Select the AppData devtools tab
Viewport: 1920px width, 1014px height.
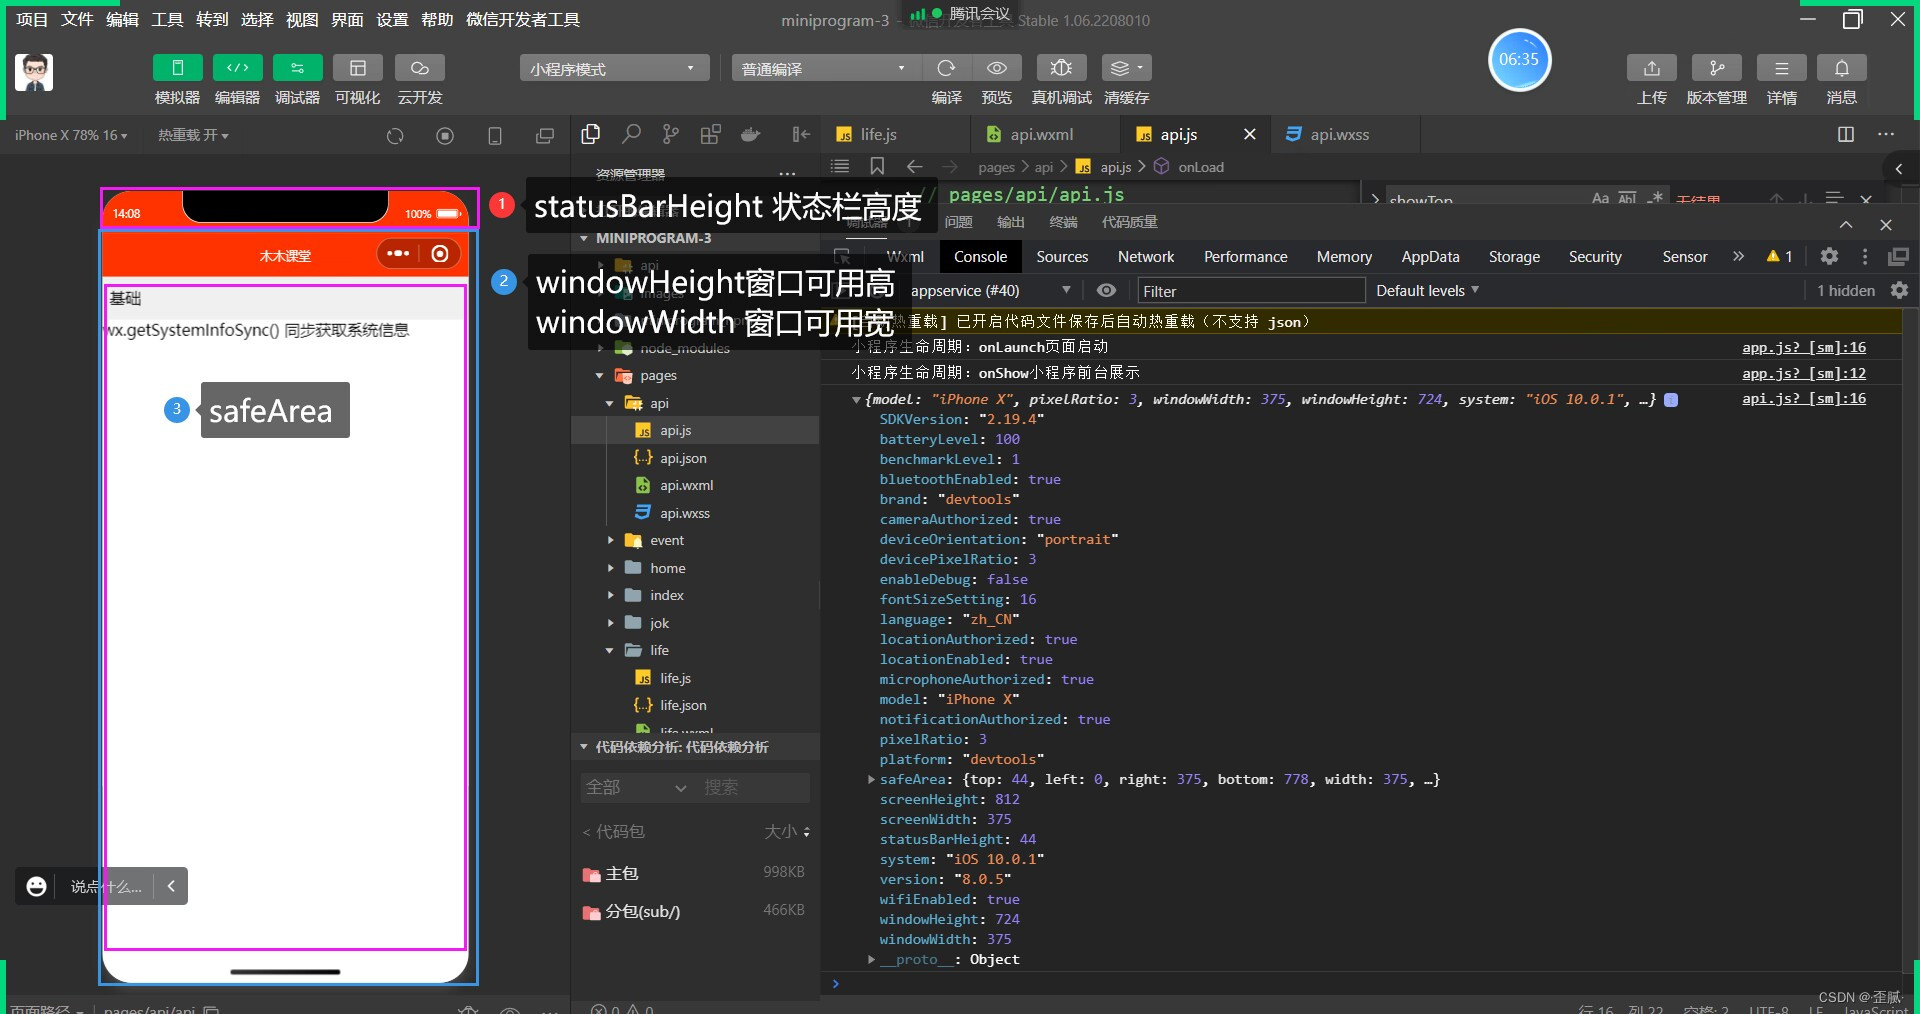tap(1430, 257)
